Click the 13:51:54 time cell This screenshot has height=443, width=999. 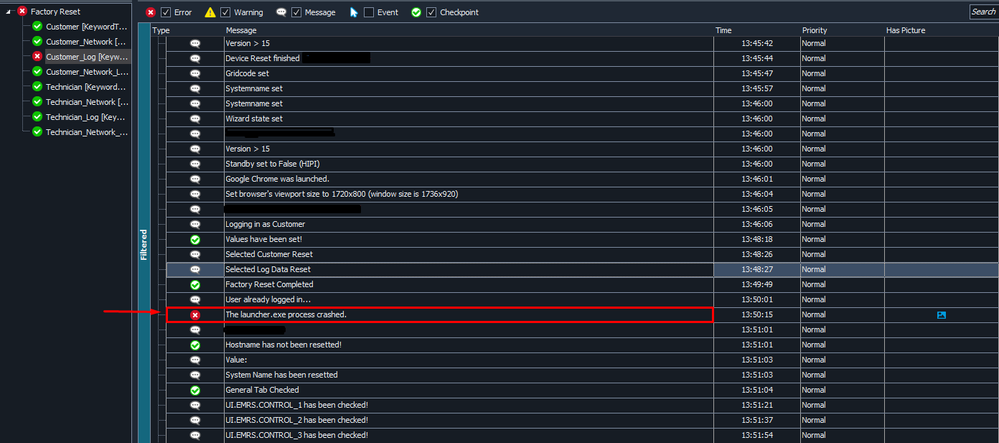point(757,435)
